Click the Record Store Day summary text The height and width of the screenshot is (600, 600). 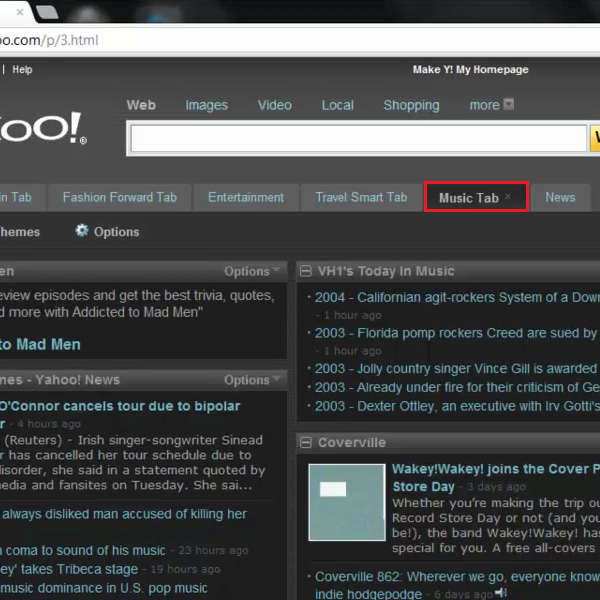(x=496, y=525)
